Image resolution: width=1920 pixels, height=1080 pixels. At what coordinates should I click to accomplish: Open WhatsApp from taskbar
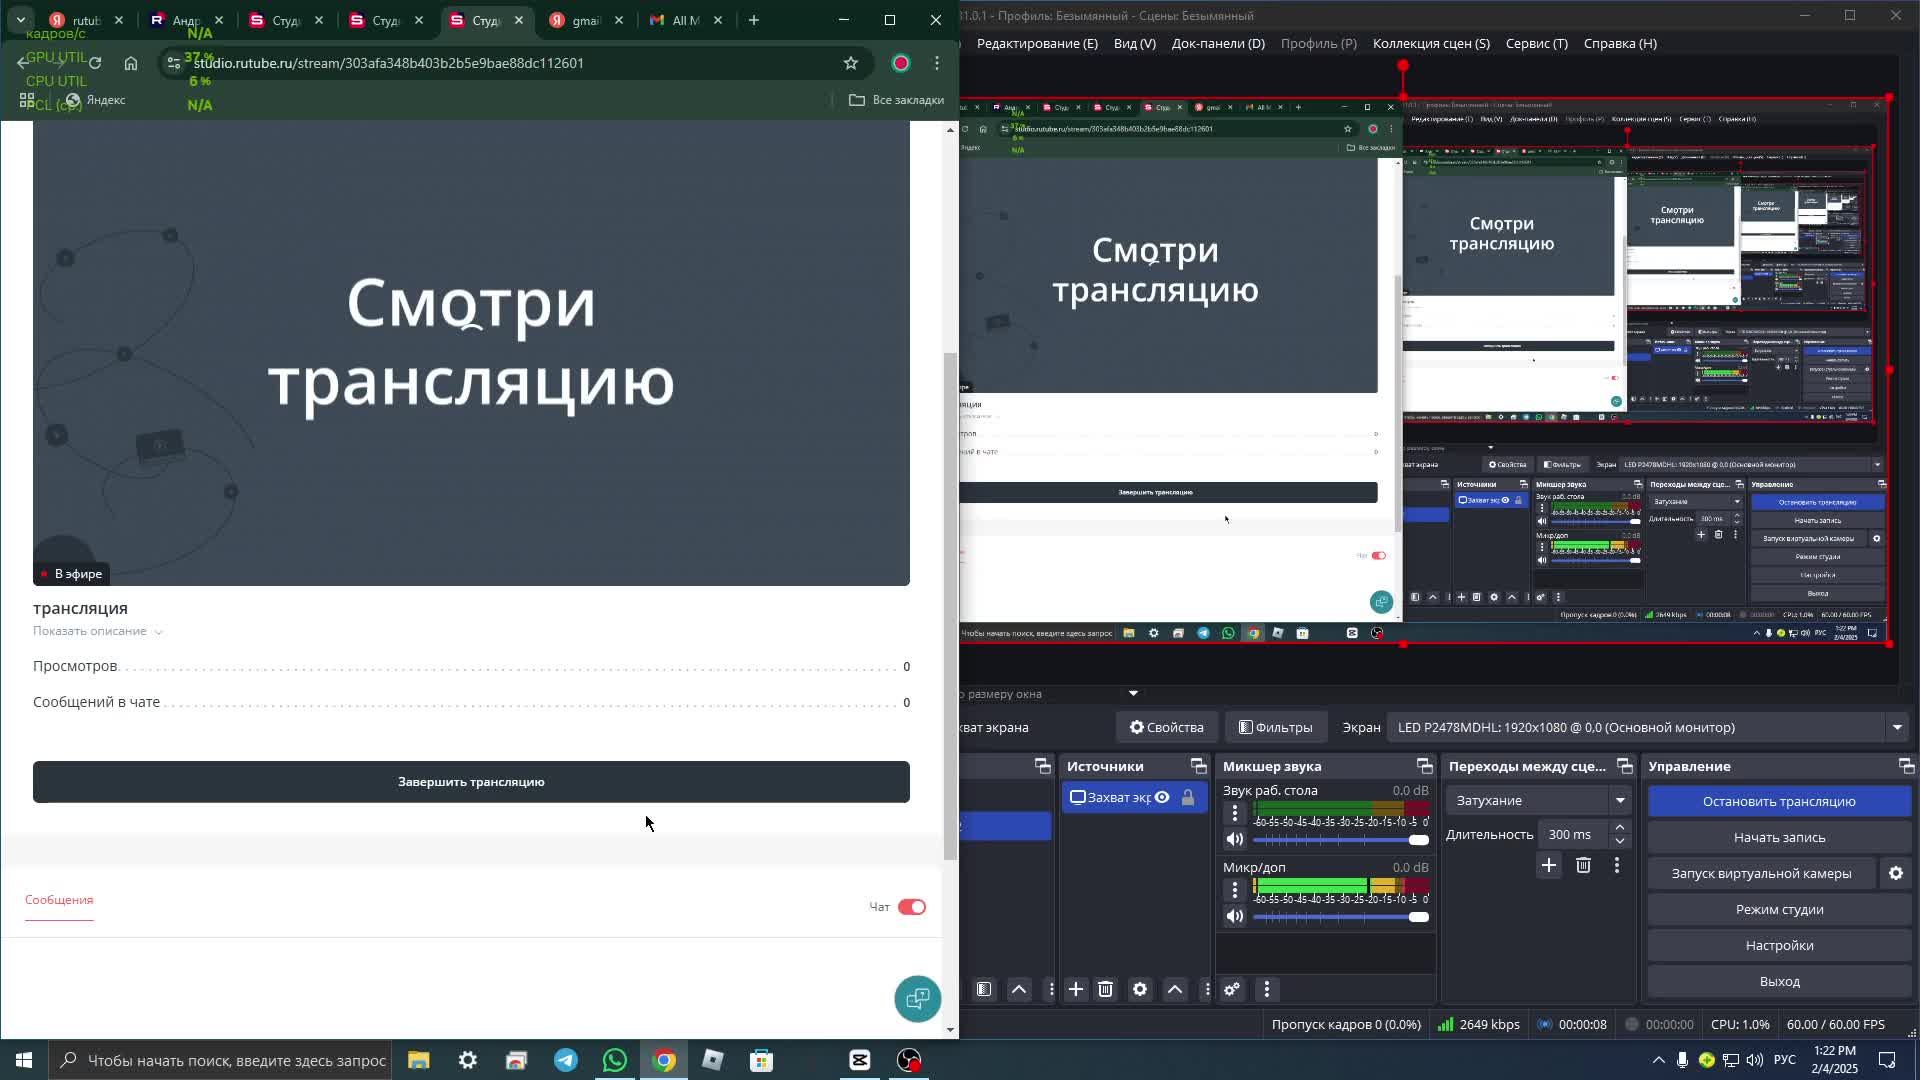pos(615,1060)
